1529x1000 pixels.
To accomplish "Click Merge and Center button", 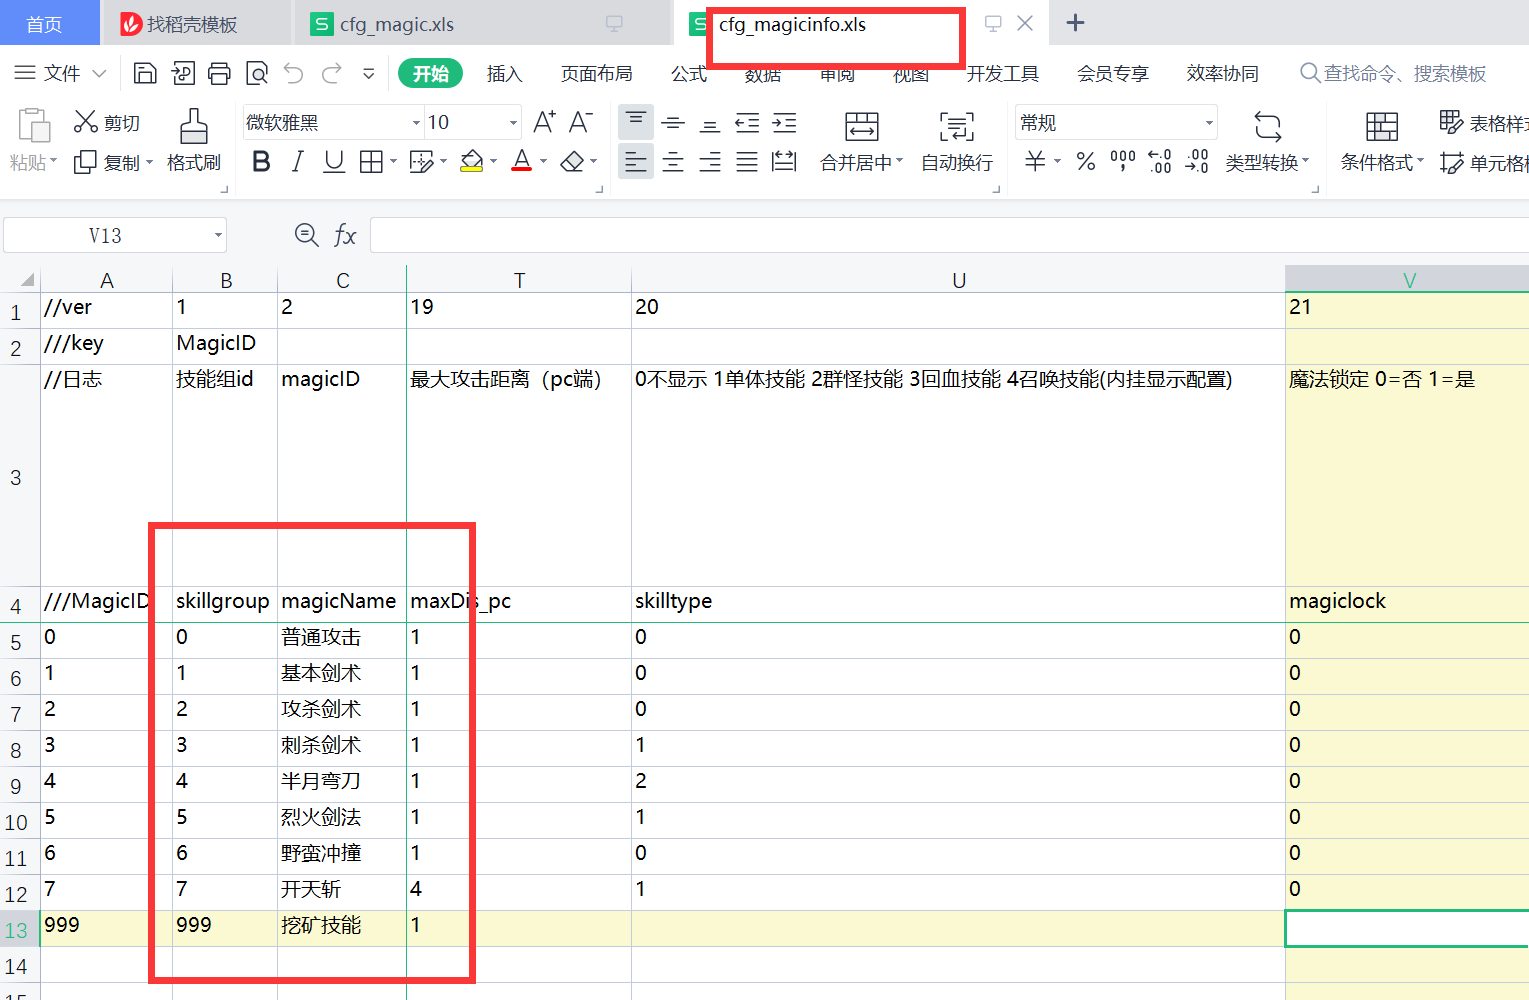I will (861, 142).
